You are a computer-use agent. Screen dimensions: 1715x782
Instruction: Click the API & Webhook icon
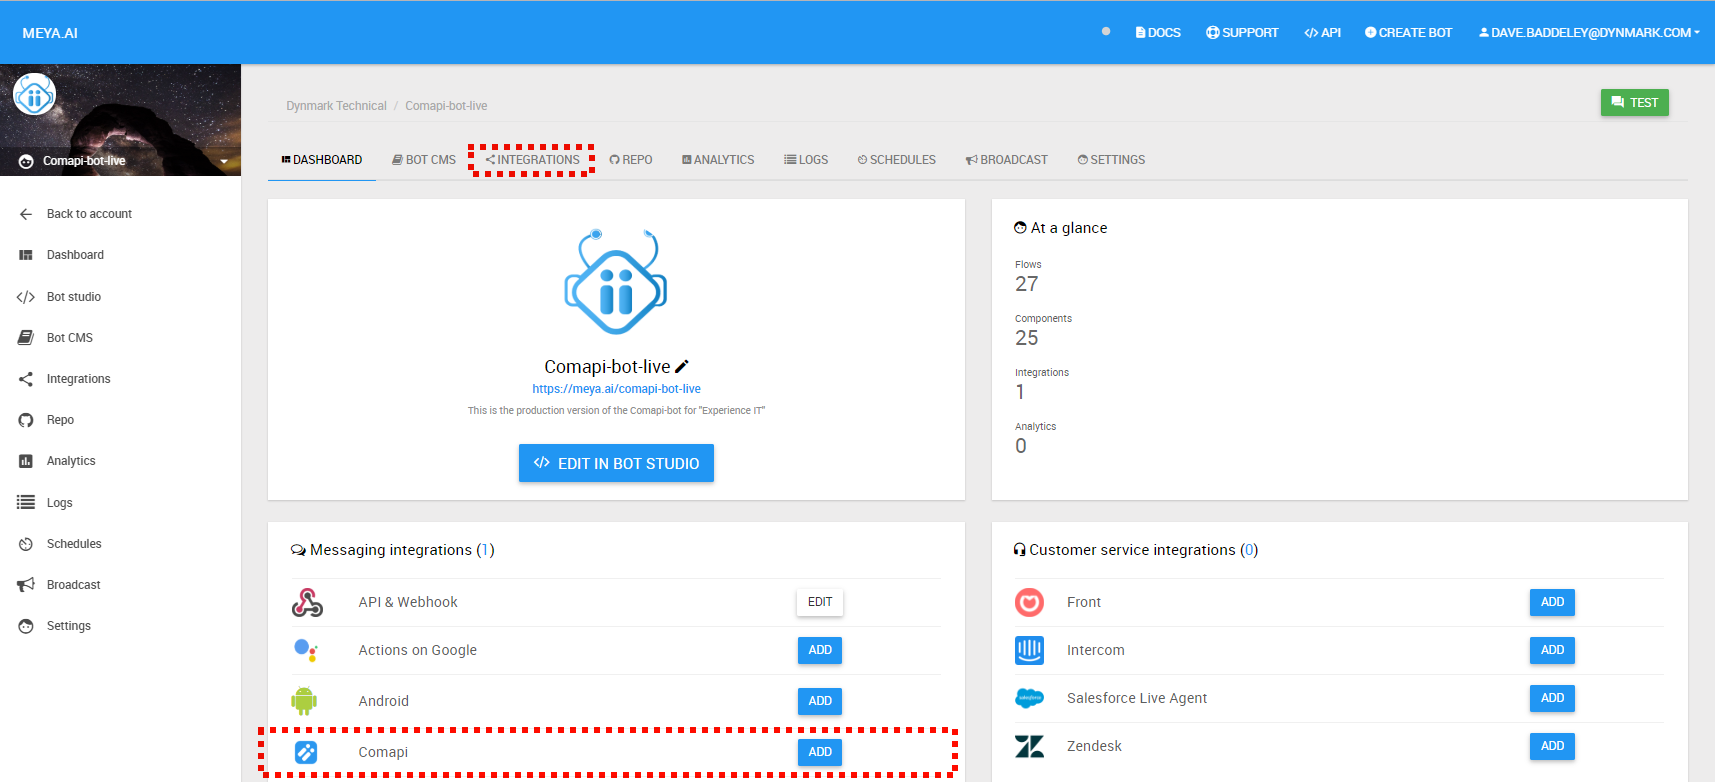click(307, 602)
